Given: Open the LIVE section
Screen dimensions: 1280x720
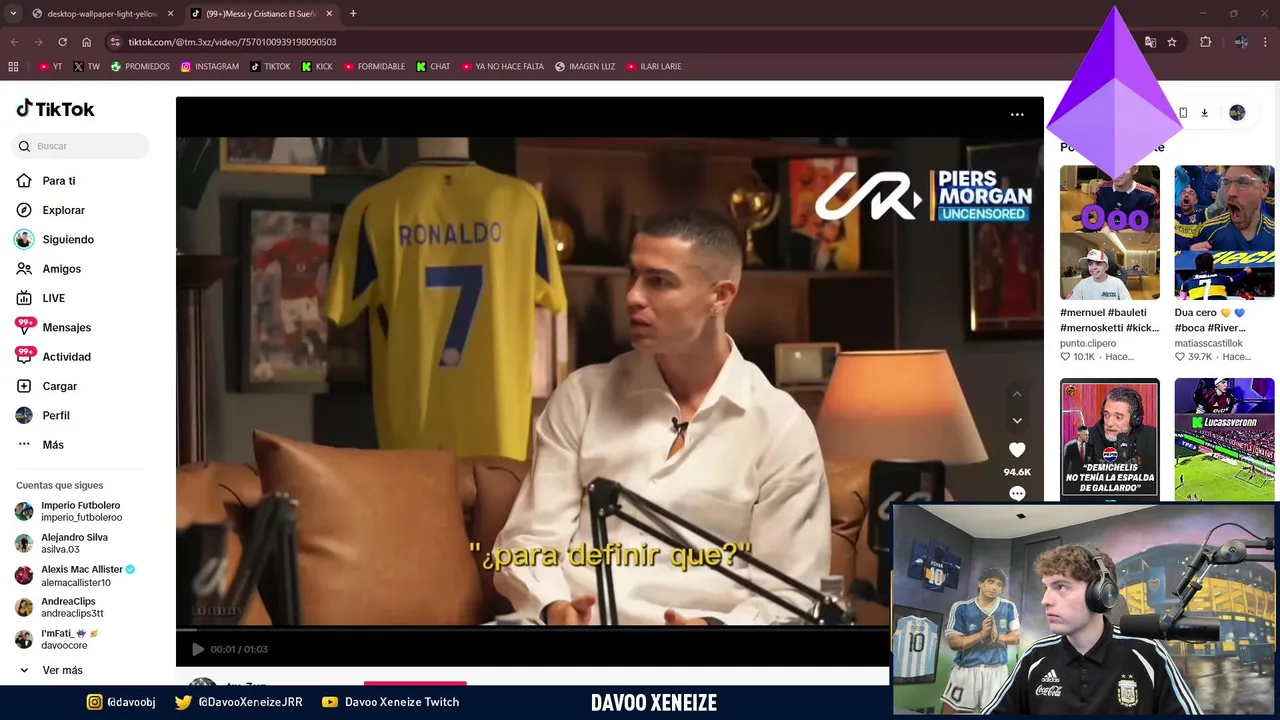Looking at the screenshot, I should [x=53, y=298].
